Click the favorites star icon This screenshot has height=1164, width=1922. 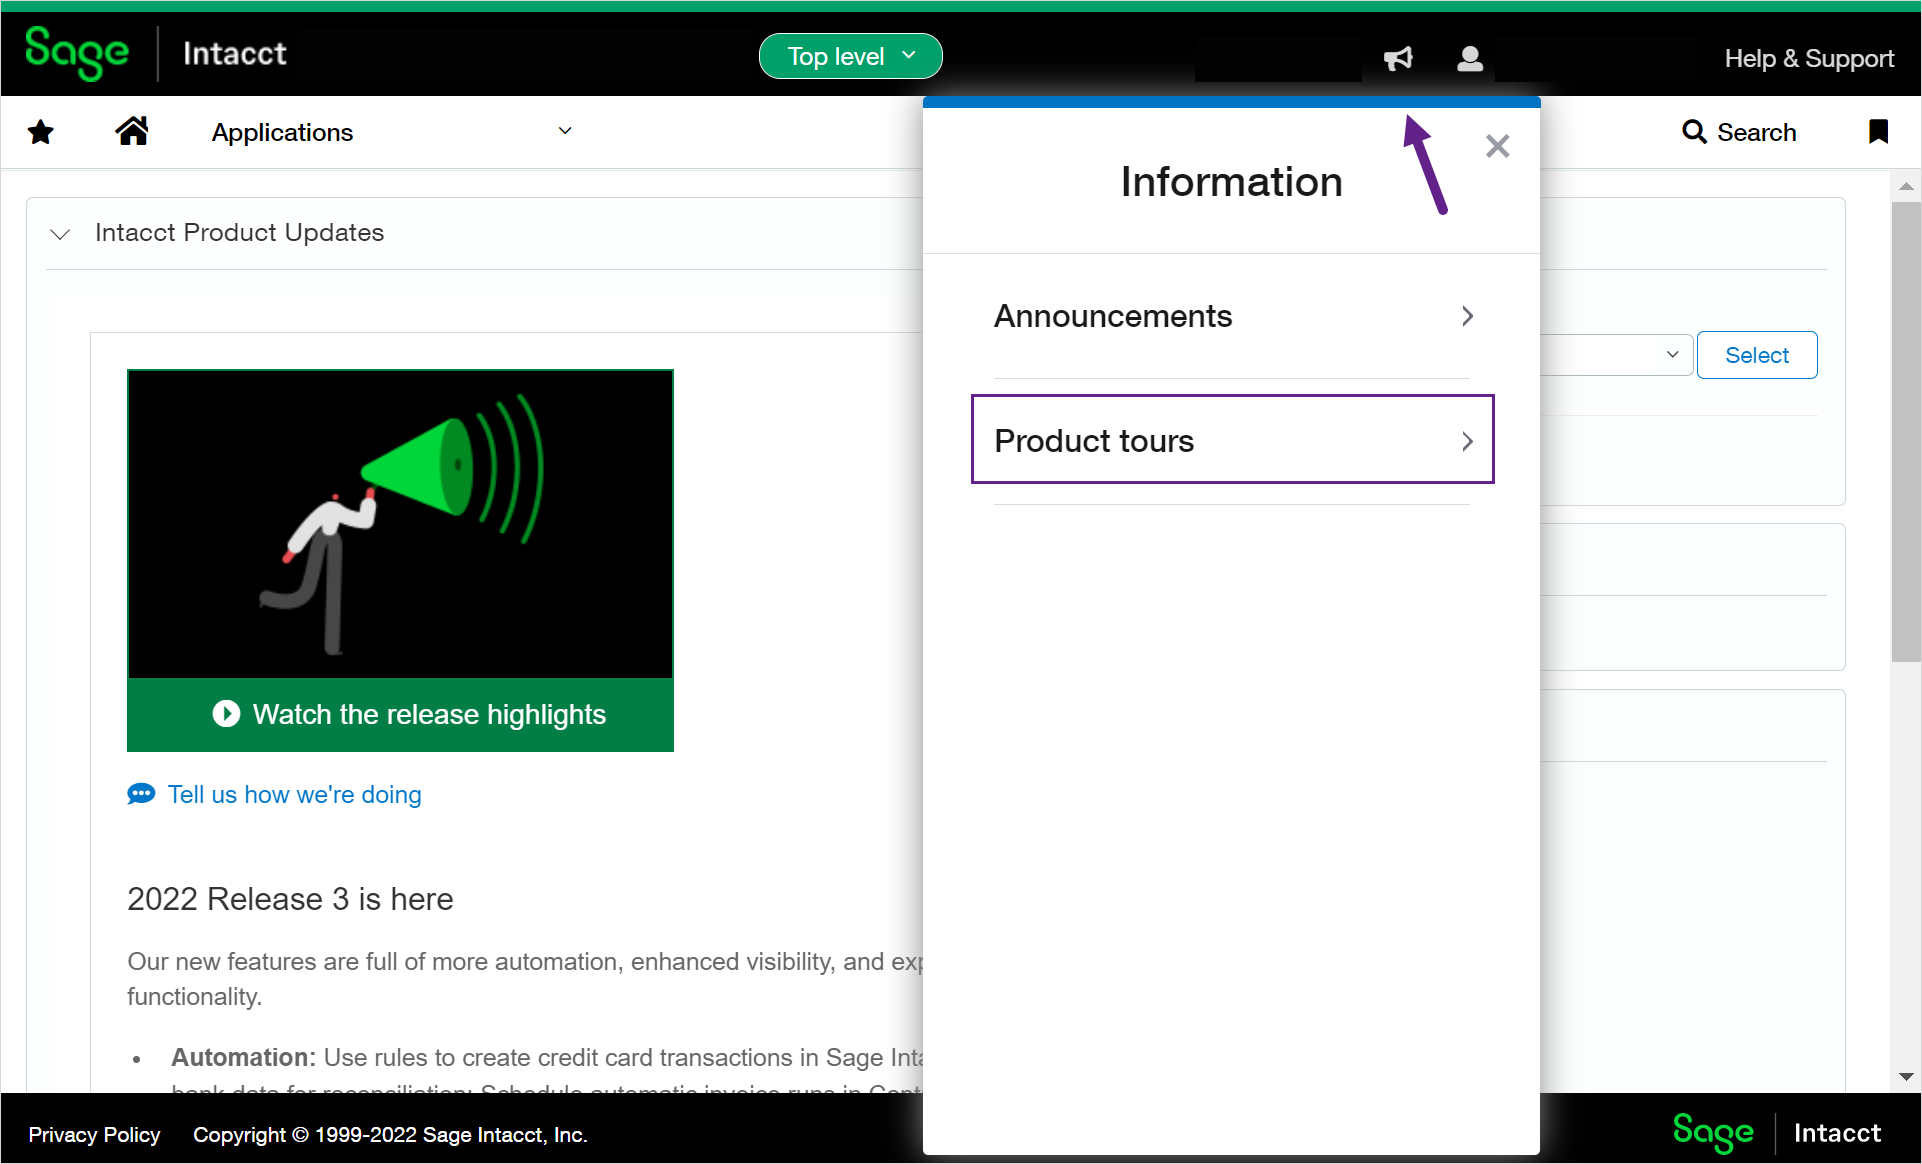coord(41,132)
